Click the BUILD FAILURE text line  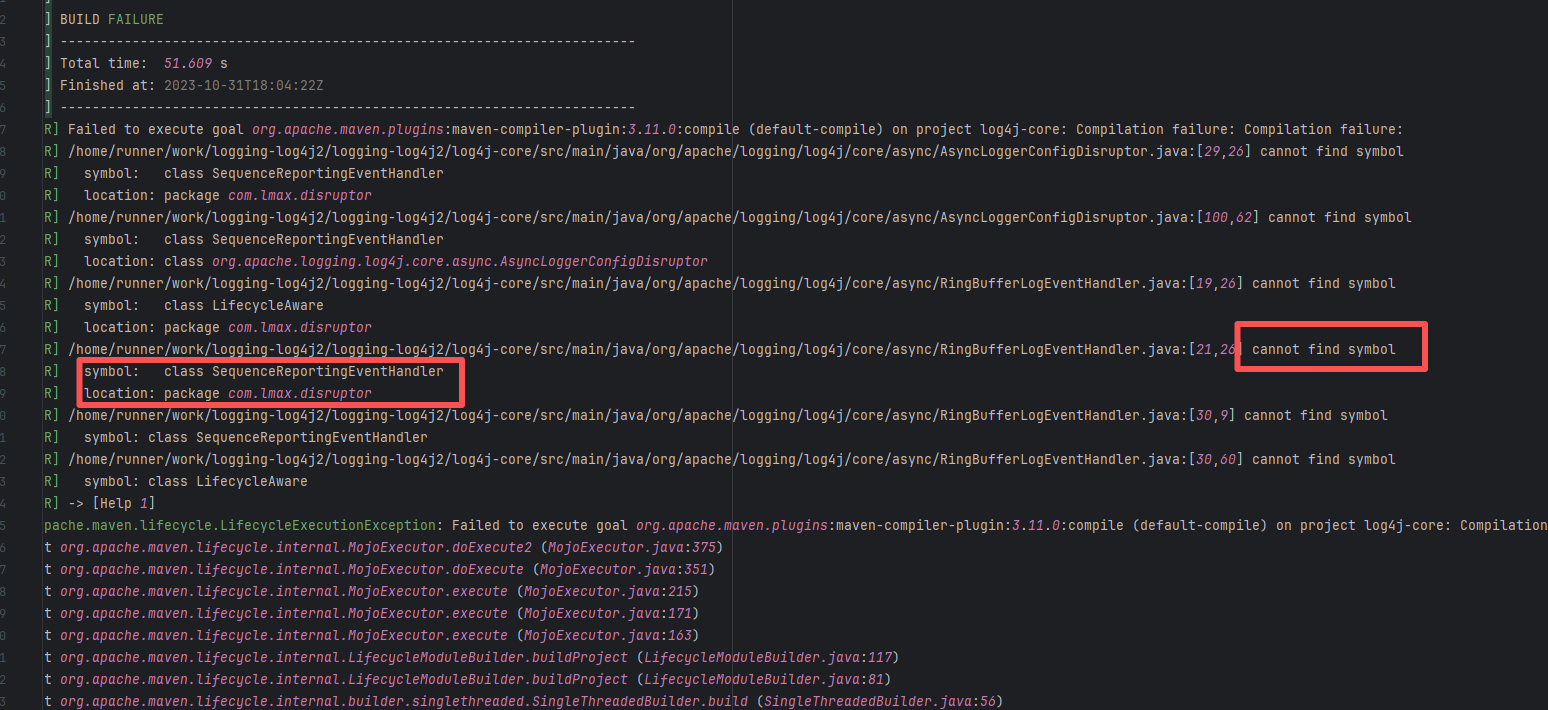click(x=111, y=19)
